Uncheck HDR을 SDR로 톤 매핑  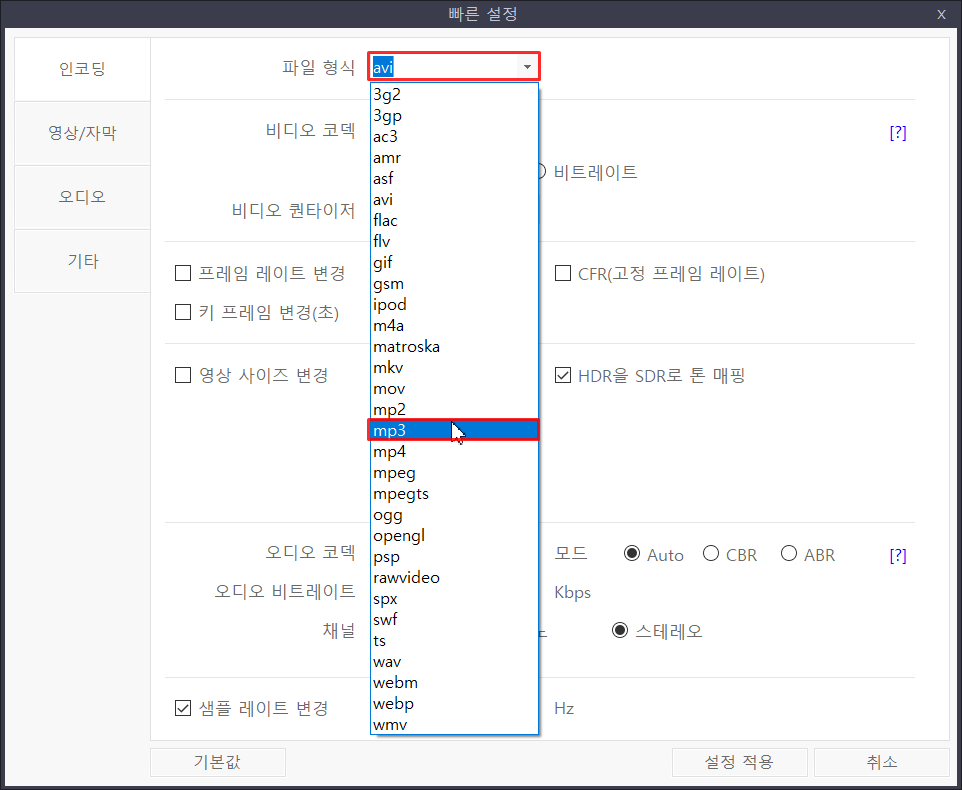pos(563,375)
